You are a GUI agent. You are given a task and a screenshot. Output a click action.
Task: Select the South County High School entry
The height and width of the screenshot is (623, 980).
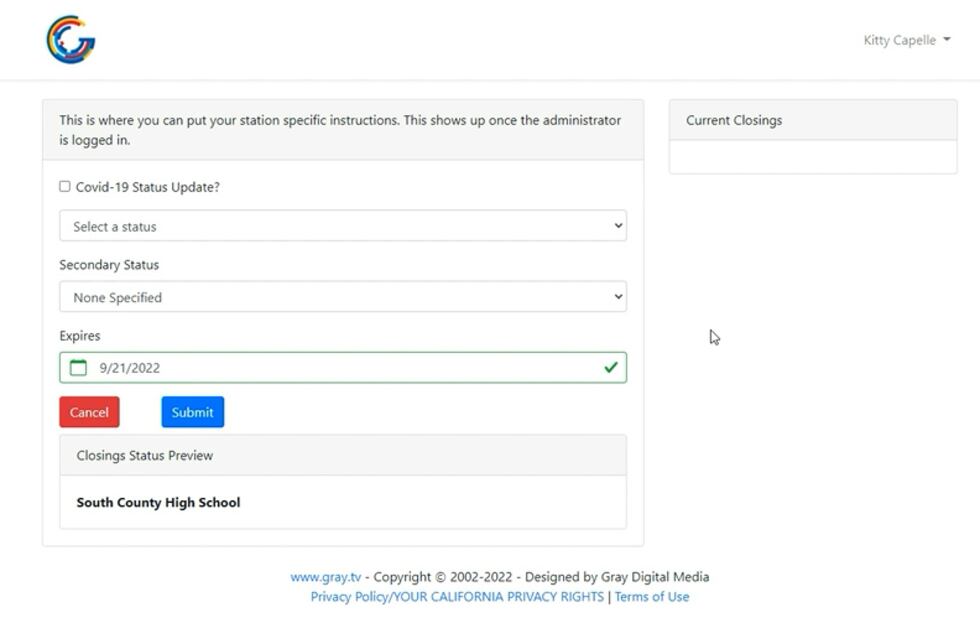(158, 503)
